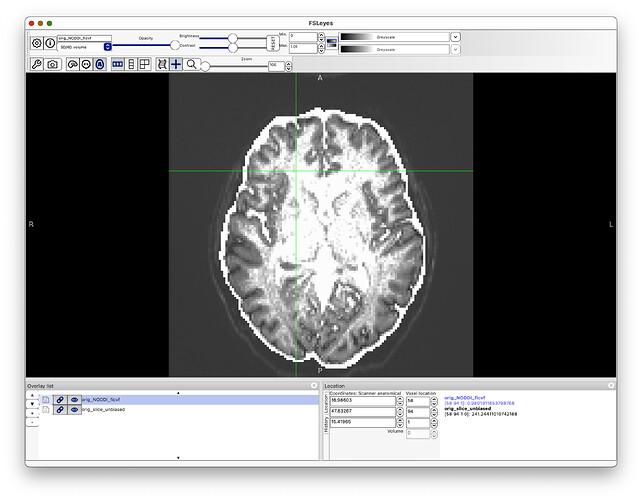
Task: Select vertical canvas layout
Action: [131, 64]
